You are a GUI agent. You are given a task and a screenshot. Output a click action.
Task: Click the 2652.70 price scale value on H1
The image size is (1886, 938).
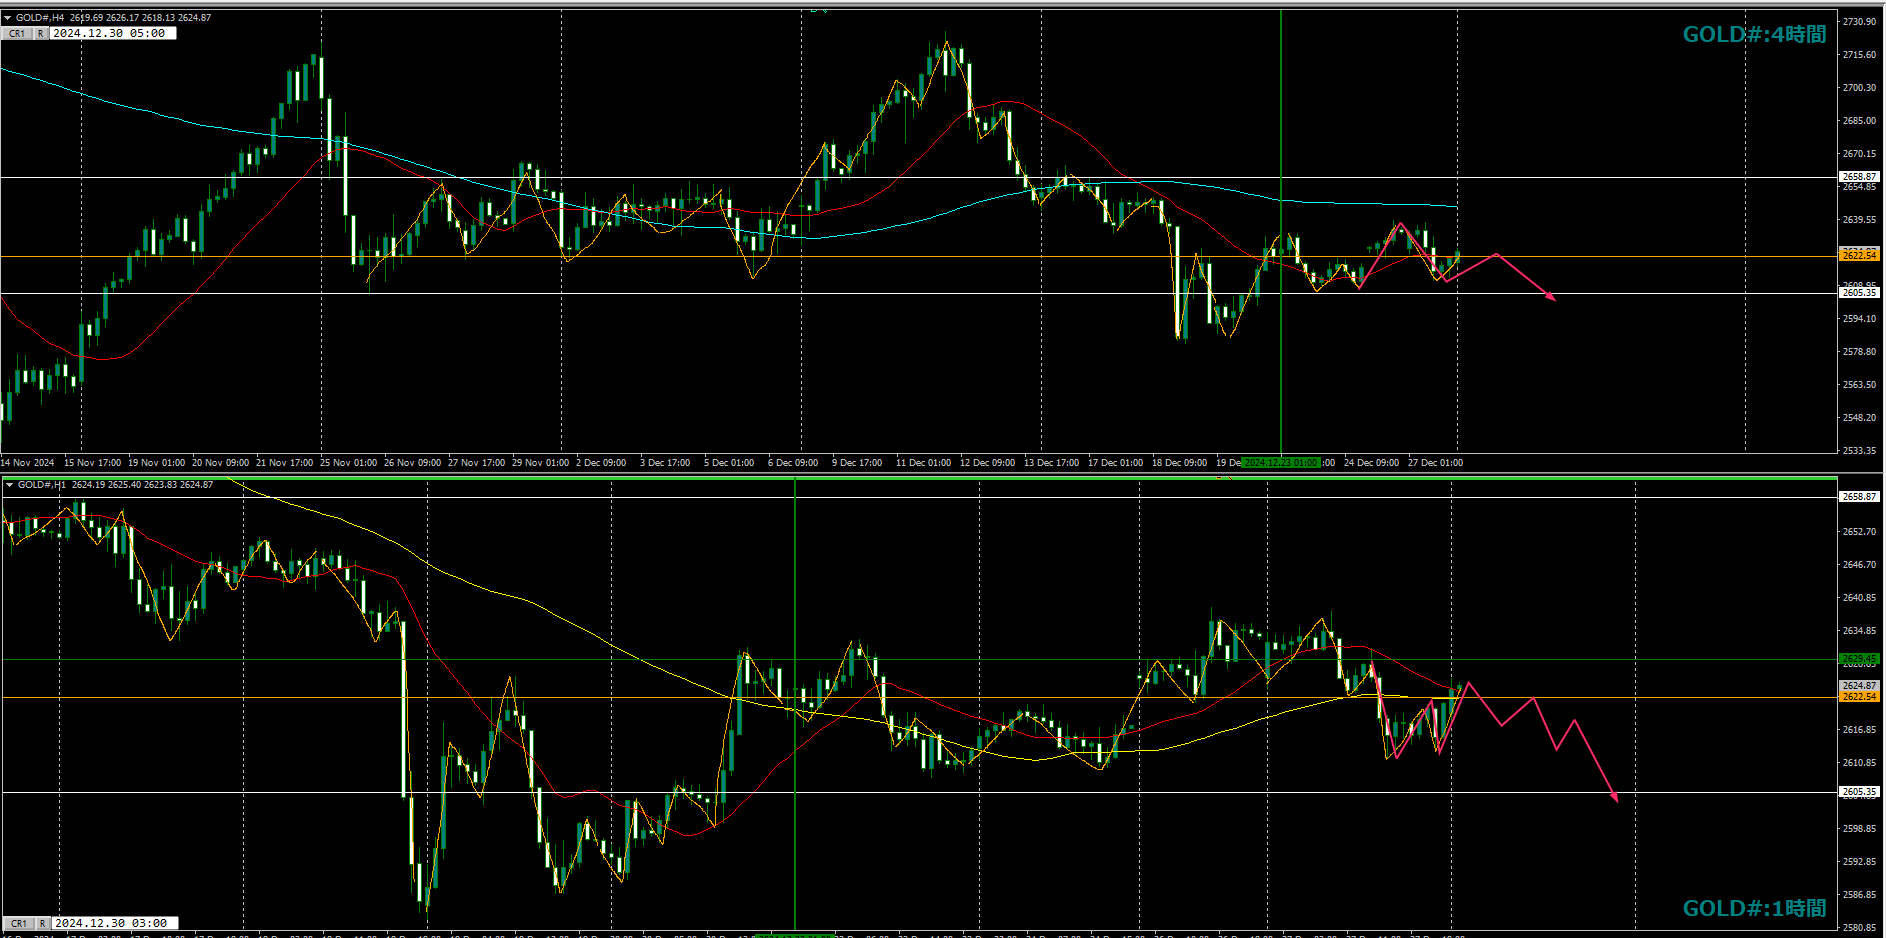tap(1859, 532)
